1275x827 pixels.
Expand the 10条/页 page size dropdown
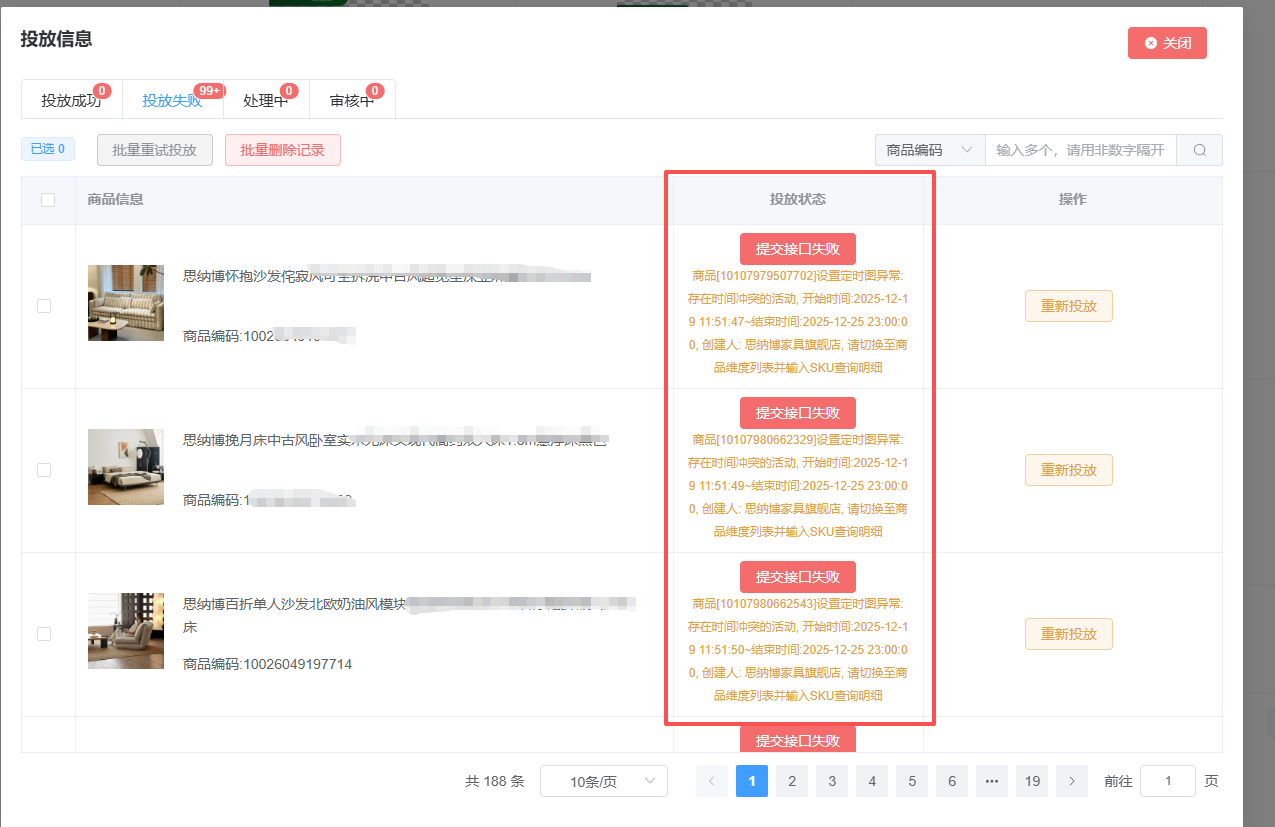point(603,781)
